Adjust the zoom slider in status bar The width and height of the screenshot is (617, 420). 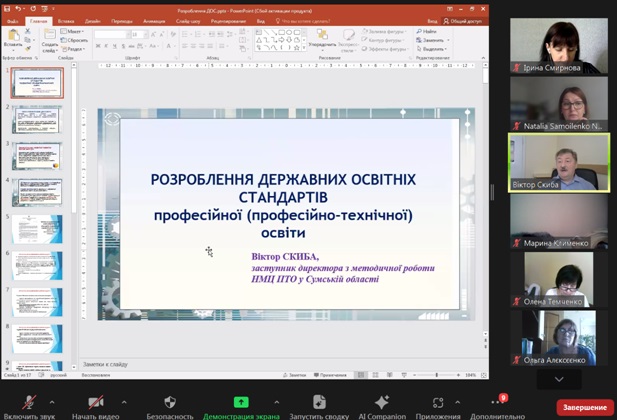(x=436, y=375)
